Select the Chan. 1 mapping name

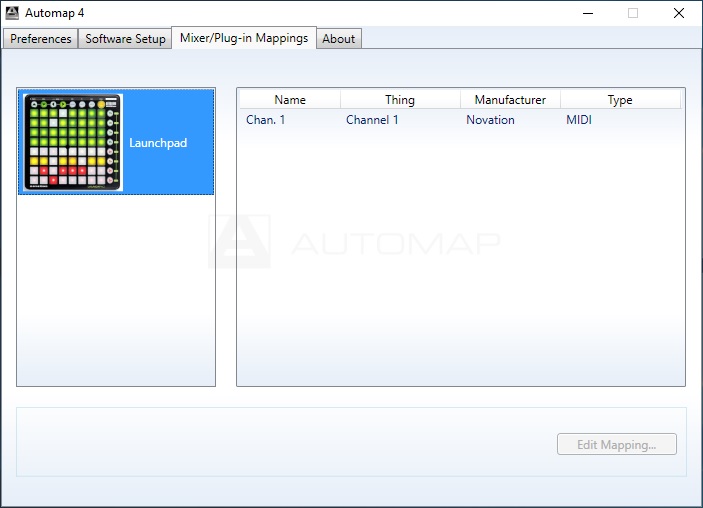(265, 120)
